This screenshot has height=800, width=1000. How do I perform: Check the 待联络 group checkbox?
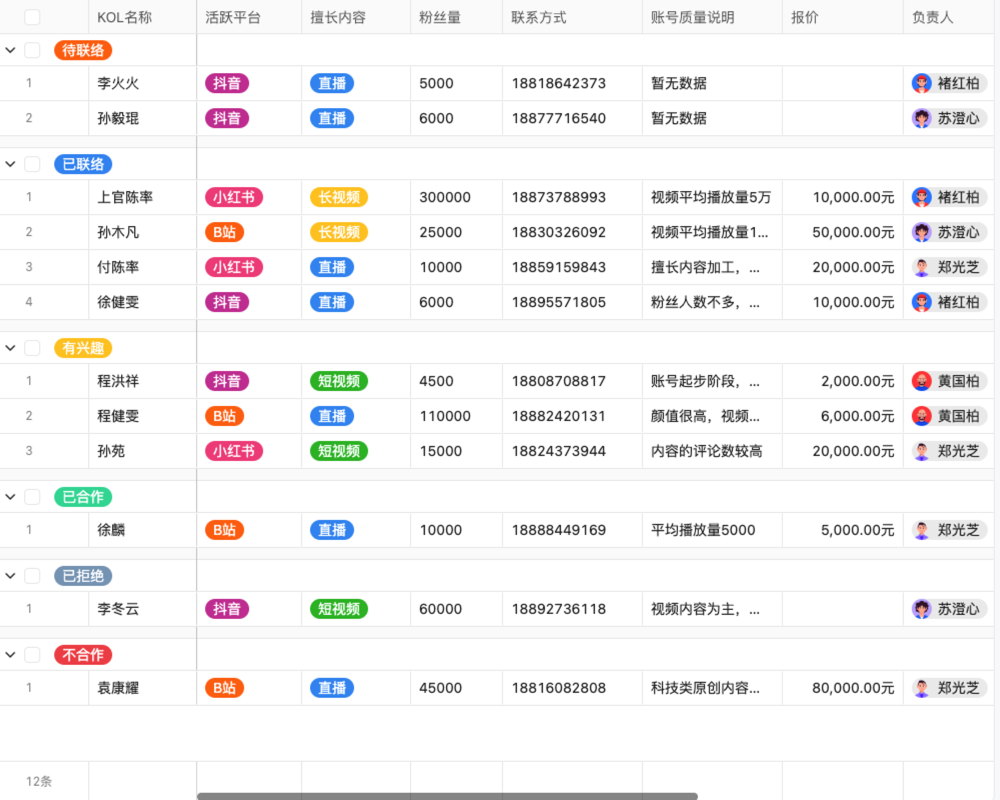coord(33,50)
